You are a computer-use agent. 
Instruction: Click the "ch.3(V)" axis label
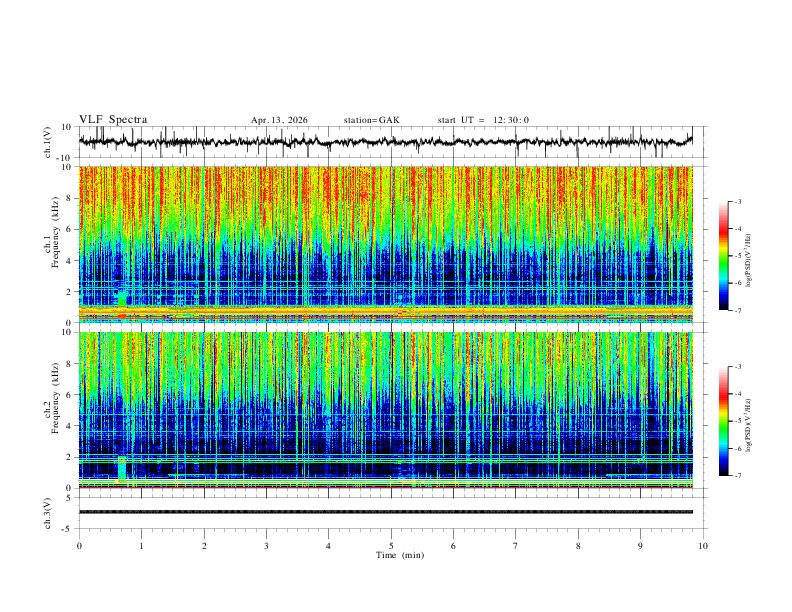[48, 514]
